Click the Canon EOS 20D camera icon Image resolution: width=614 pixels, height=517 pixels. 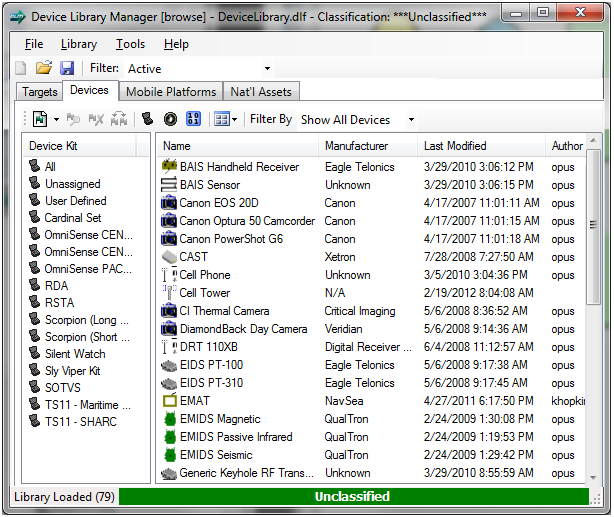pyautogui.click(x=169, y=202)
